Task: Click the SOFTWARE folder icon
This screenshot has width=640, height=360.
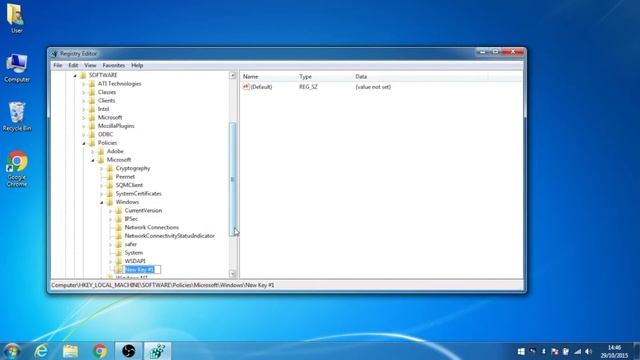Action: (83, 75)
